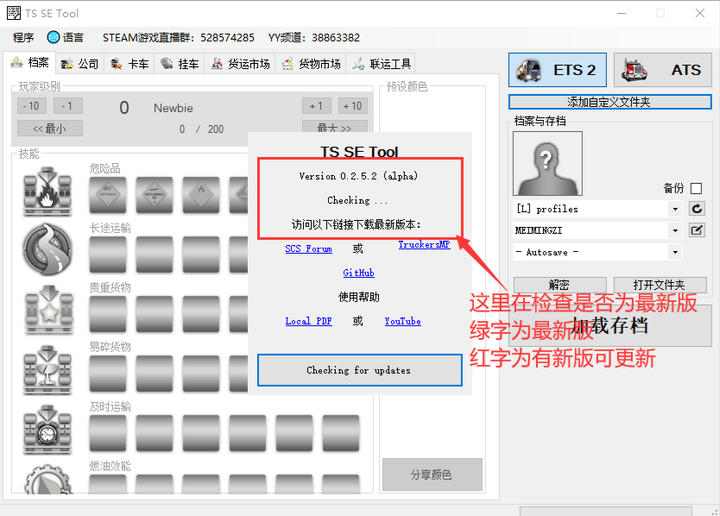
Task: Toggle first 贵重货物 skill level tile
Action: [108, 314]
